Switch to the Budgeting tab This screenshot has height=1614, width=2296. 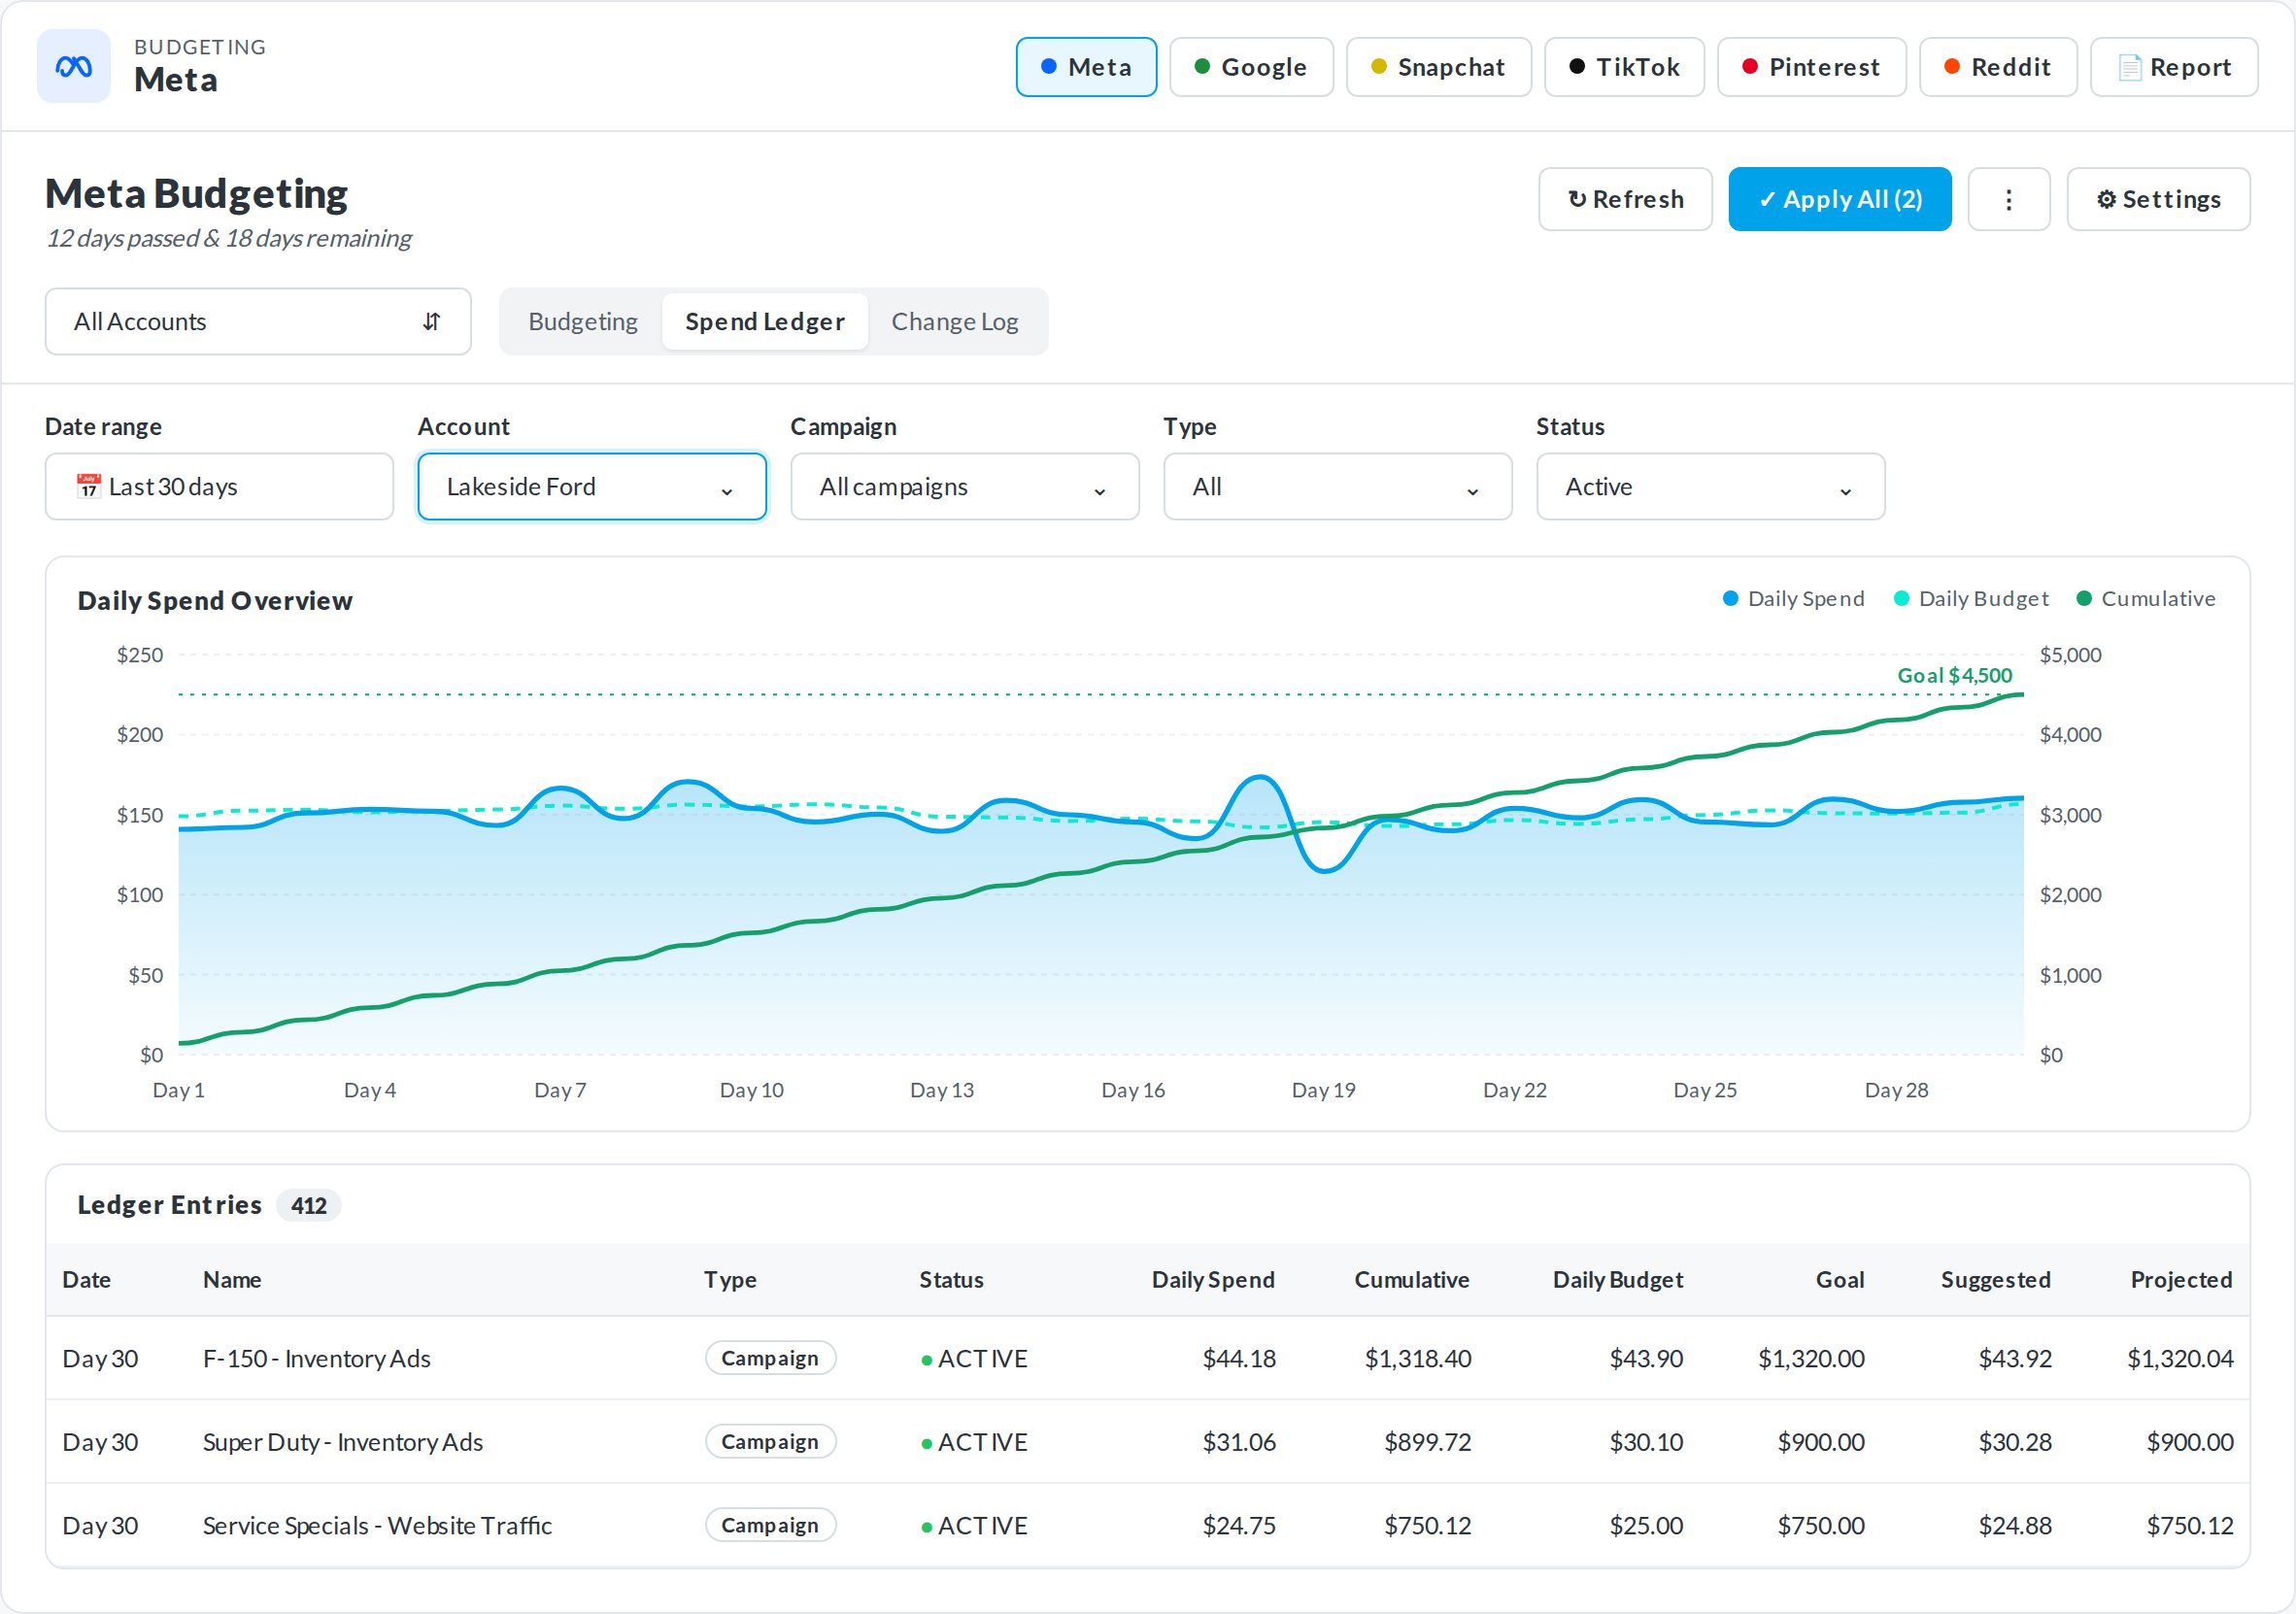583,321
